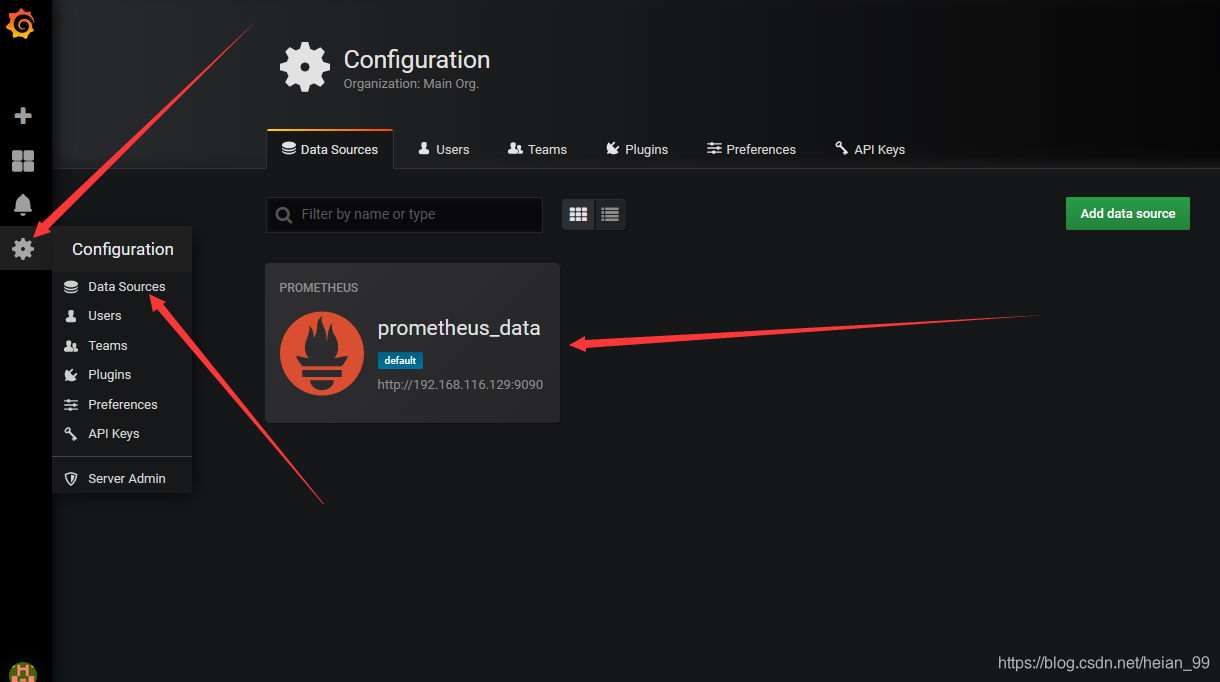Open the Create plus icon in sidebar
The width and height of the screenshot is (1220, 682).
[x=23, y=116]
